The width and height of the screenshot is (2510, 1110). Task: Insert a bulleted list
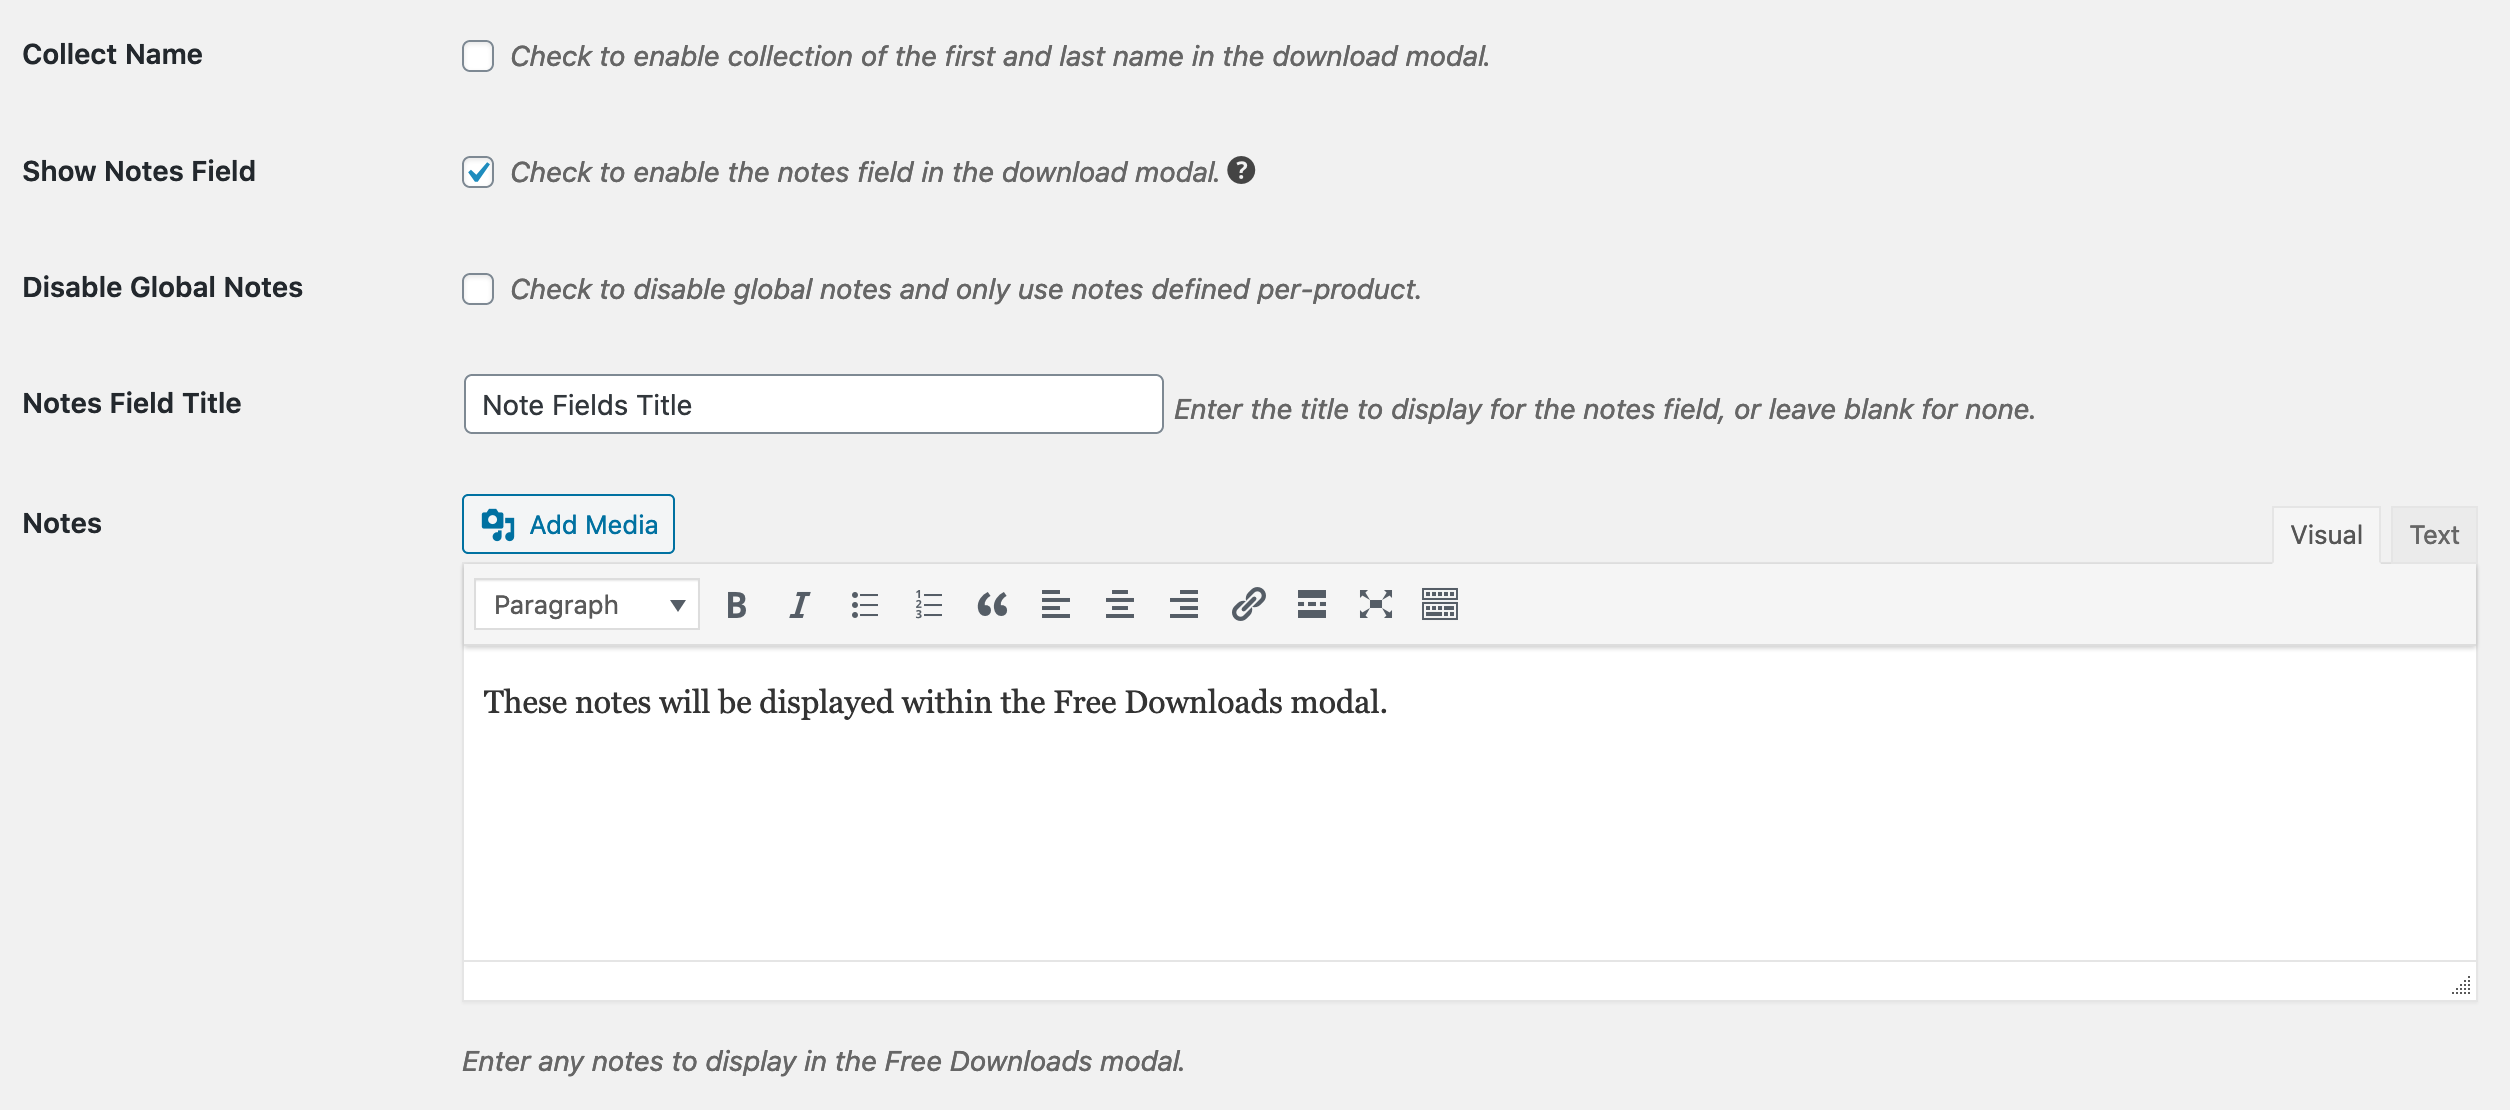(x=864, y=605)
